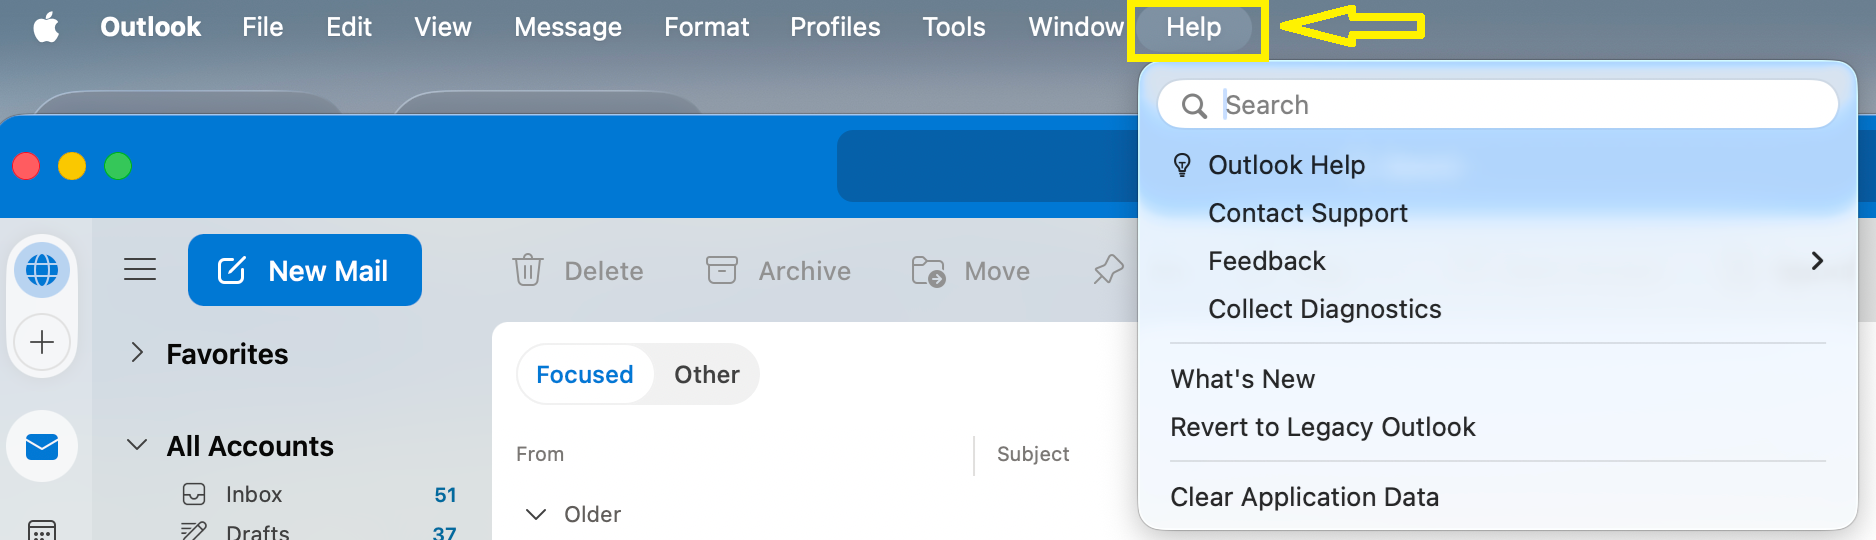Open the Profiles menu
This screenshot has width=1876, height=540.
pyautogui.click(x=835, y=27)
